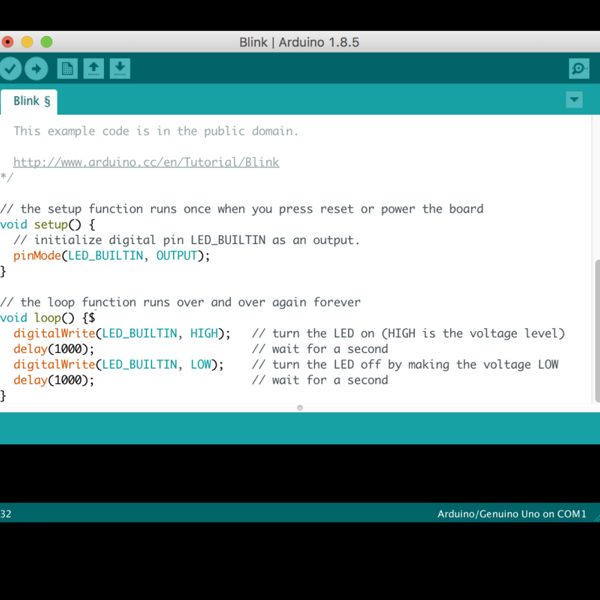Click the 'void setup() {' line
600x600 pixels.
pyautogui.click(x=47, y=225)
